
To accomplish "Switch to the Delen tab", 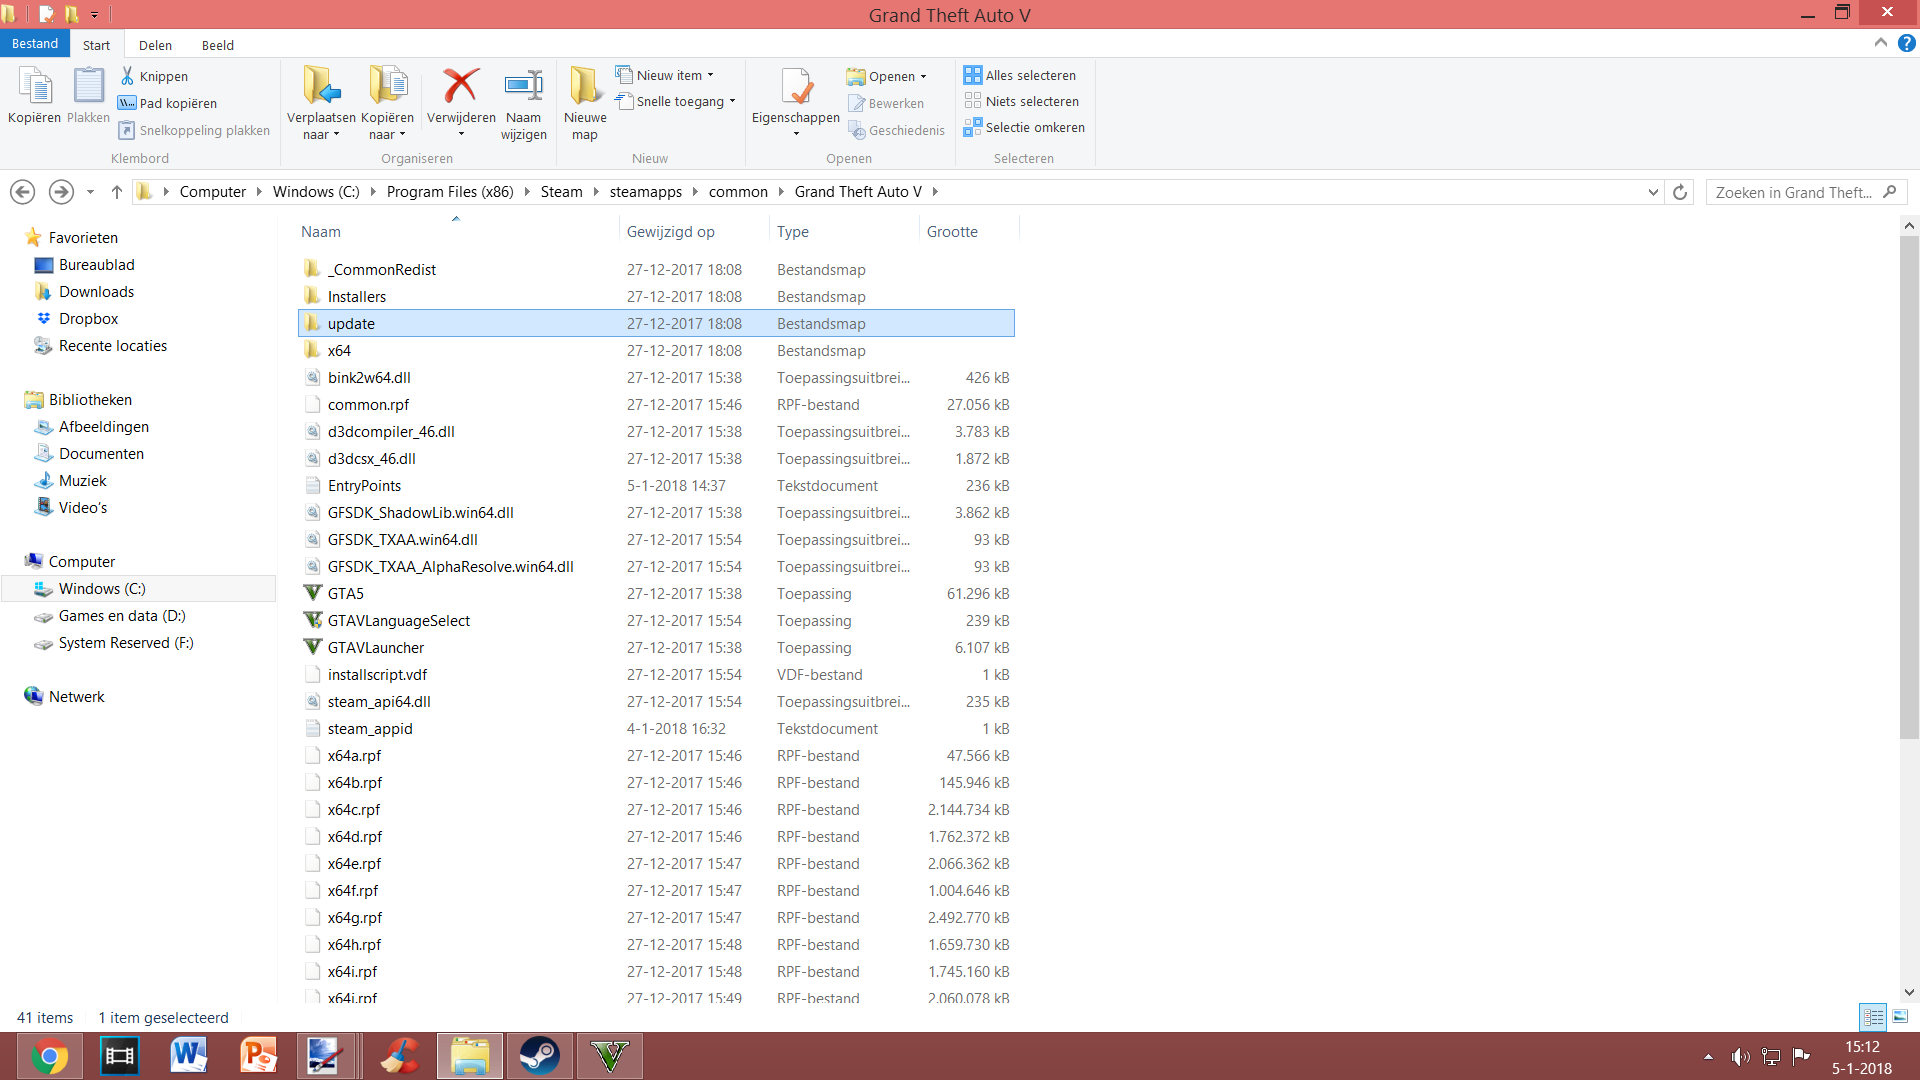I will [155, 45].
